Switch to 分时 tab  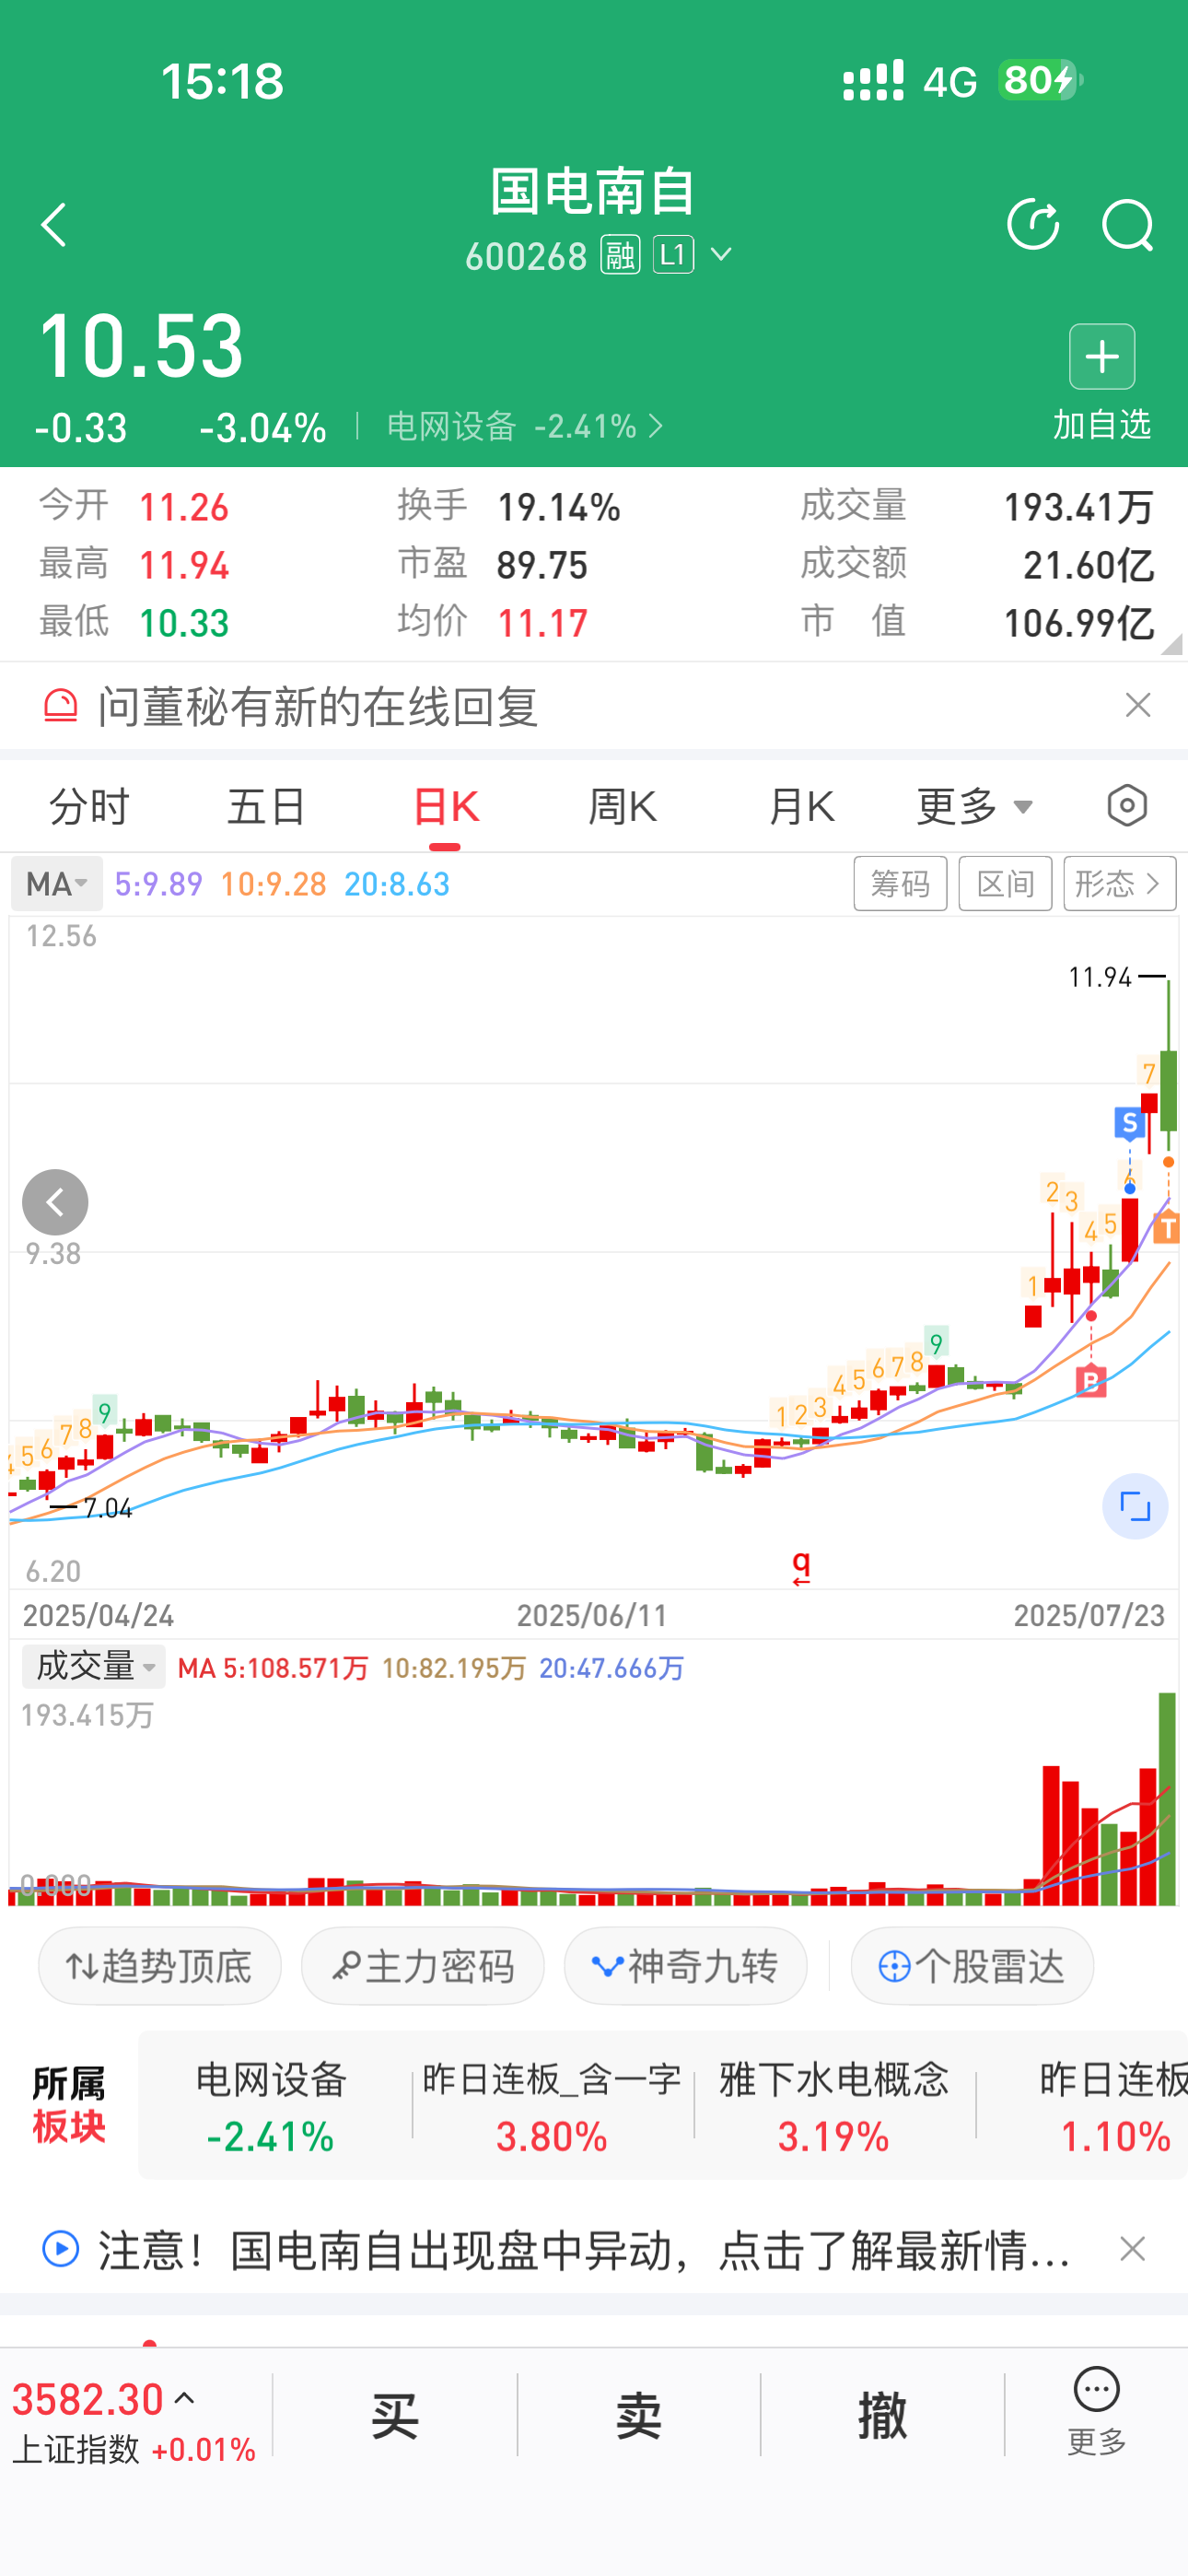coord(90,806)
